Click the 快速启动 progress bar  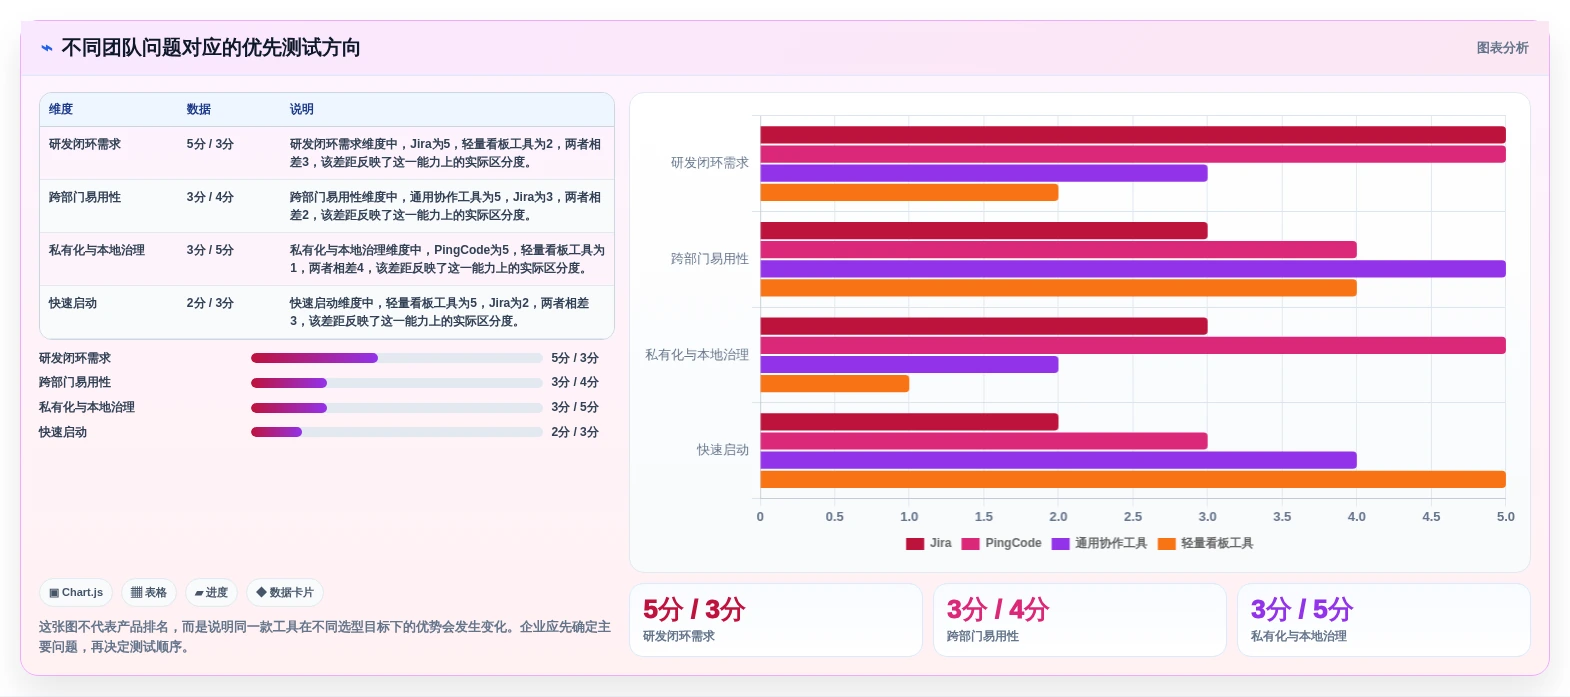point(396,432)
